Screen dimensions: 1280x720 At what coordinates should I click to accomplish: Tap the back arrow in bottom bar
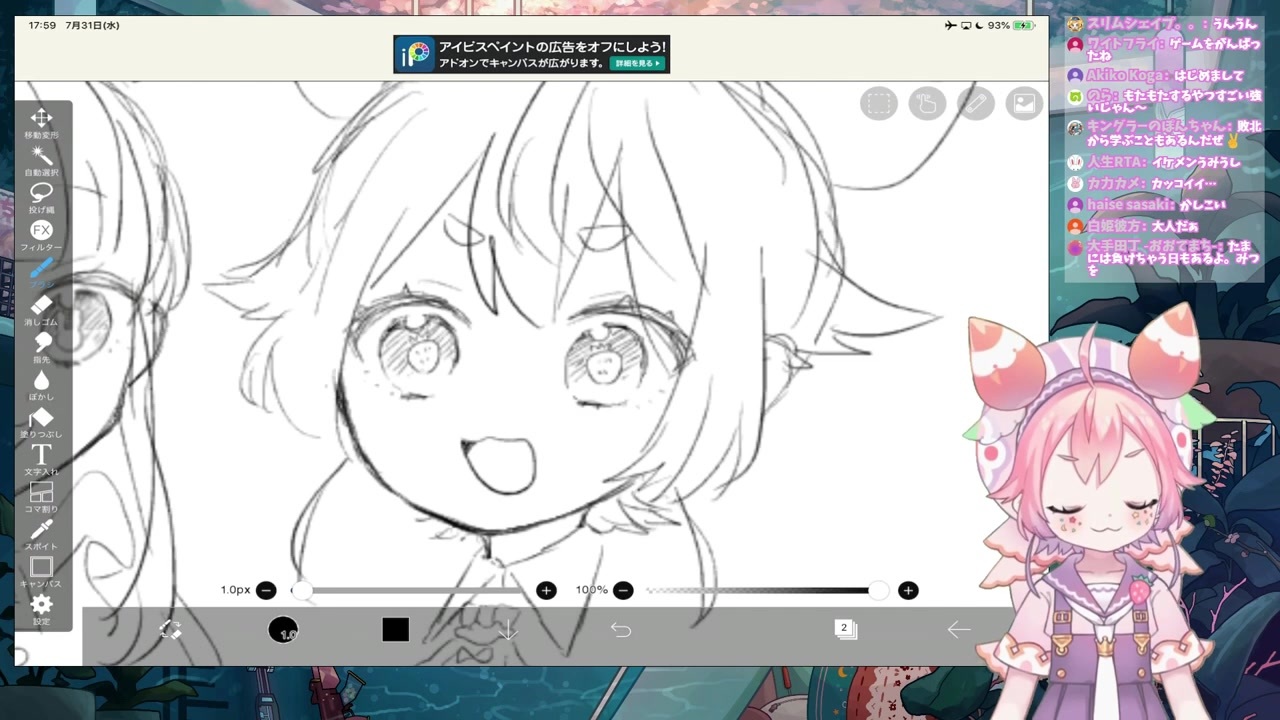click(959, 630)
